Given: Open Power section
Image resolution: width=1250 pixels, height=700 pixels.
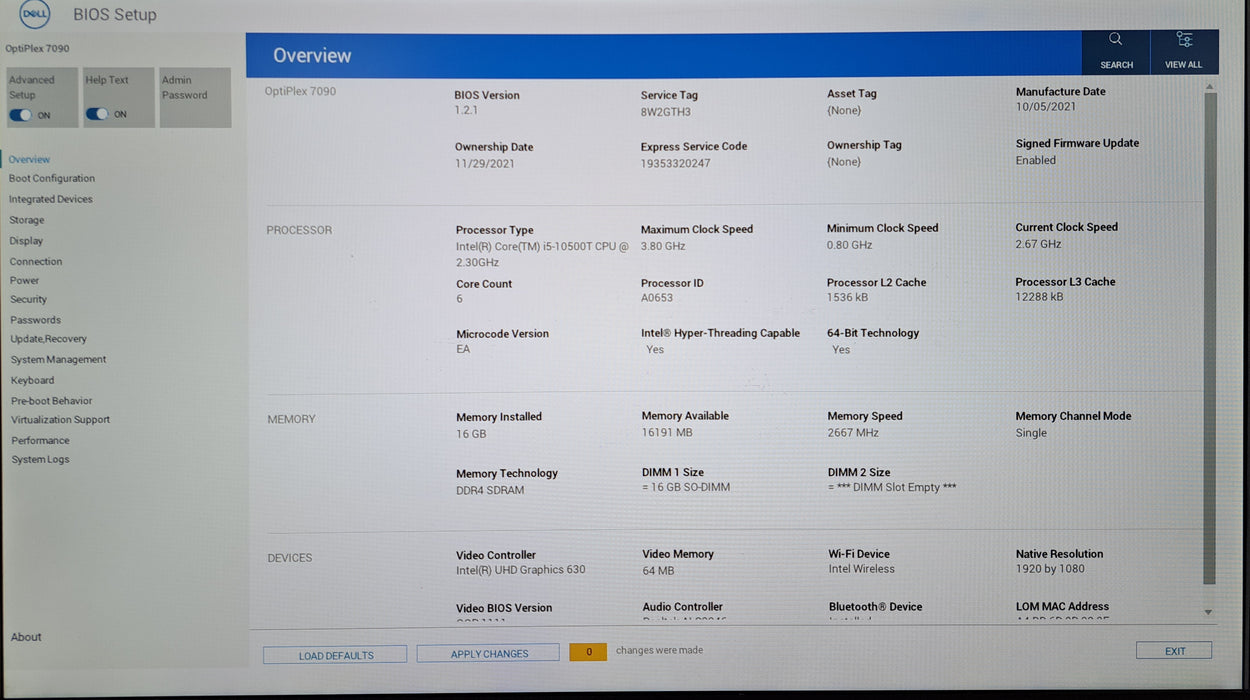Looking at the screenshot, I should point(25,280).
